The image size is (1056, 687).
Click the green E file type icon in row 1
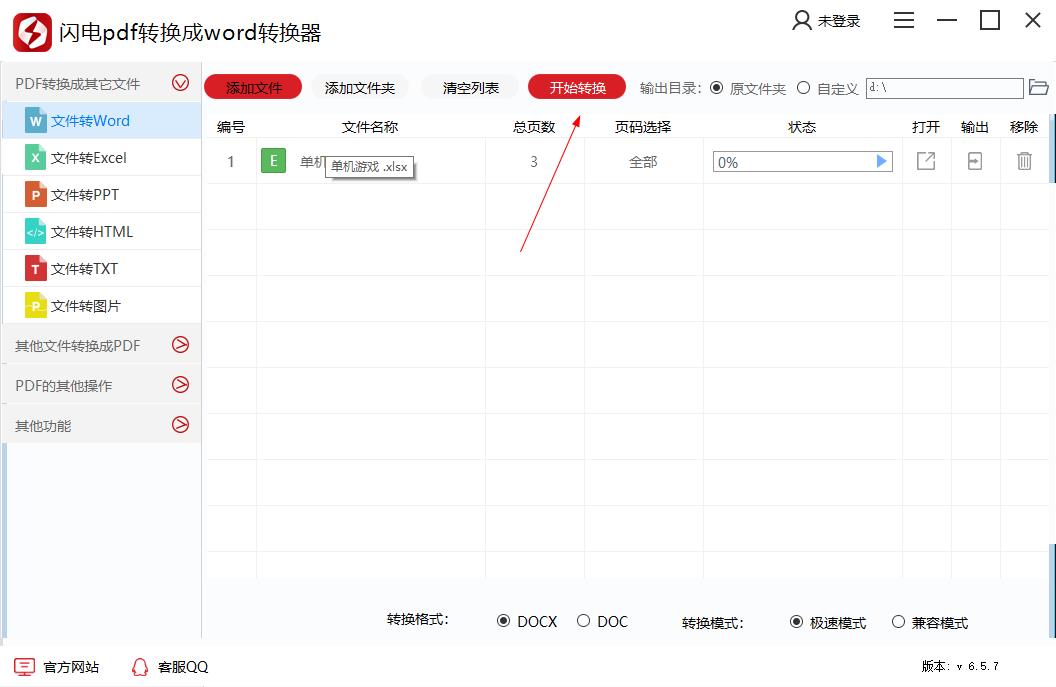click(273, 161)
